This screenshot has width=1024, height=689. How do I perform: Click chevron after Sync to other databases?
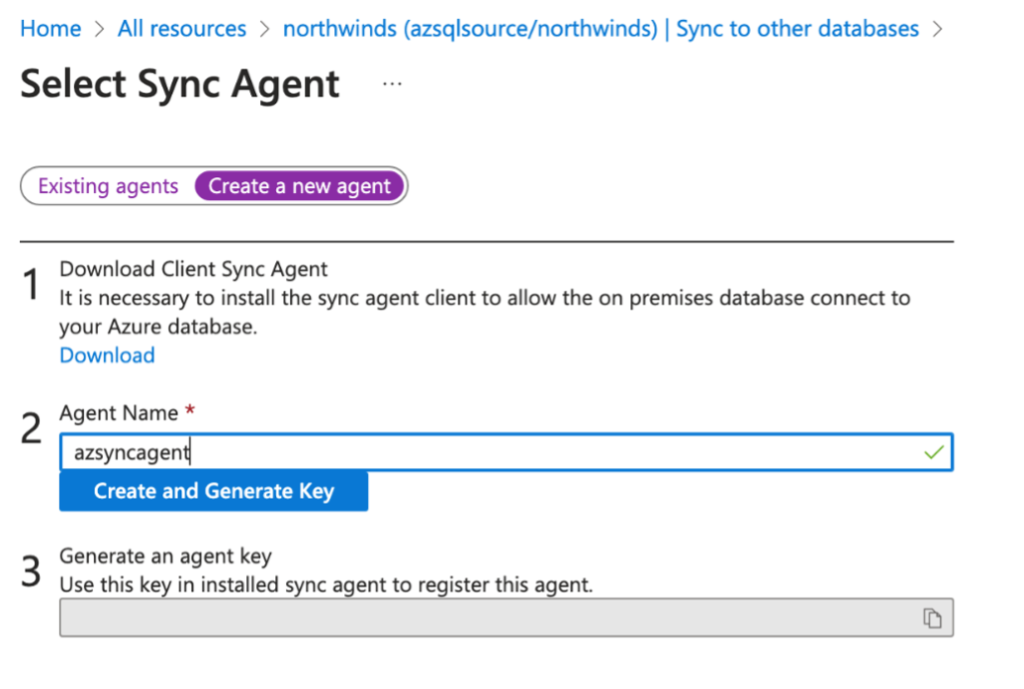[937, 28]
